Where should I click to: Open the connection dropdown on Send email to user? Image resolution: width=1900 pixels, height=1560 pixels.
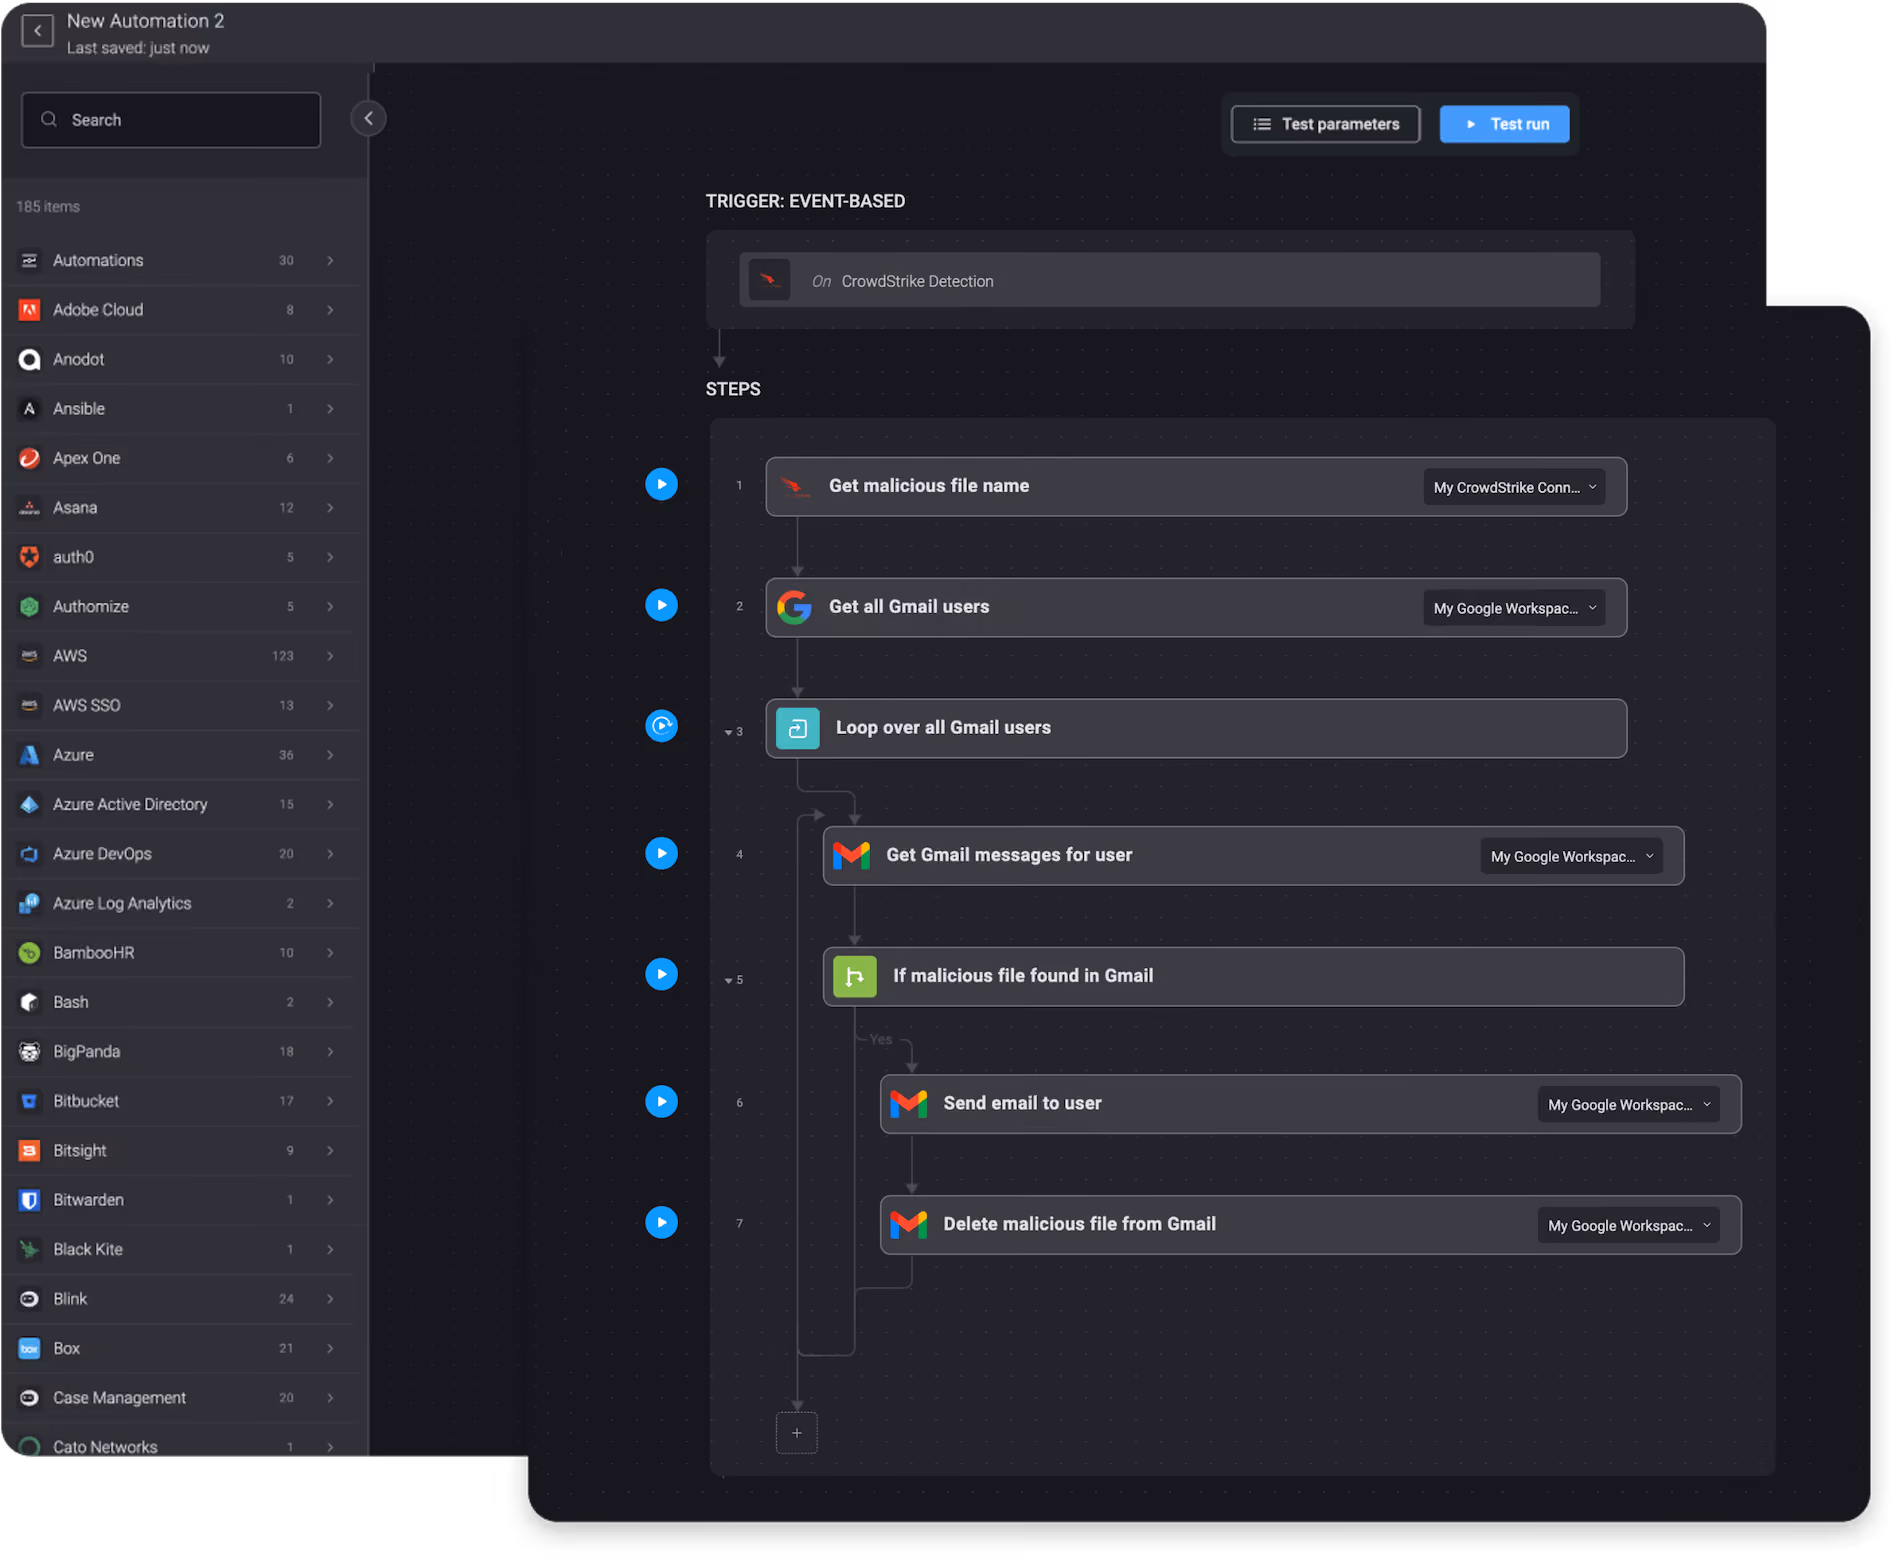tap(1628, 1105)
